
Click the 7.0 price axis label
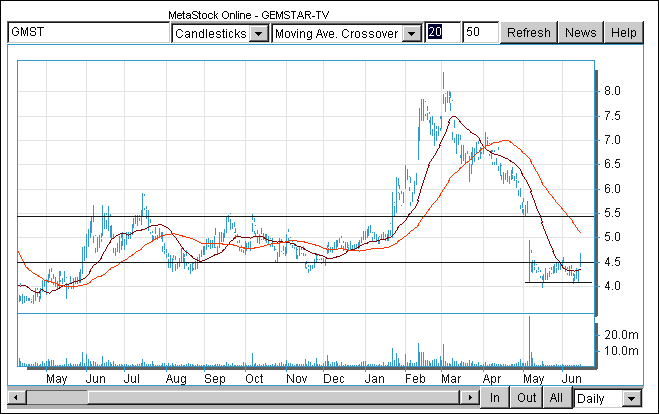(612, 140)
